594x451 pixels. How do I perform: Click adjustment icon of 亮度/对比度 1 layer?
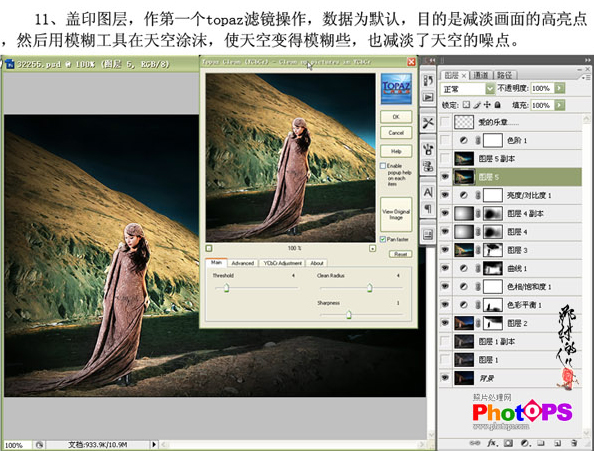pos(464,195)
